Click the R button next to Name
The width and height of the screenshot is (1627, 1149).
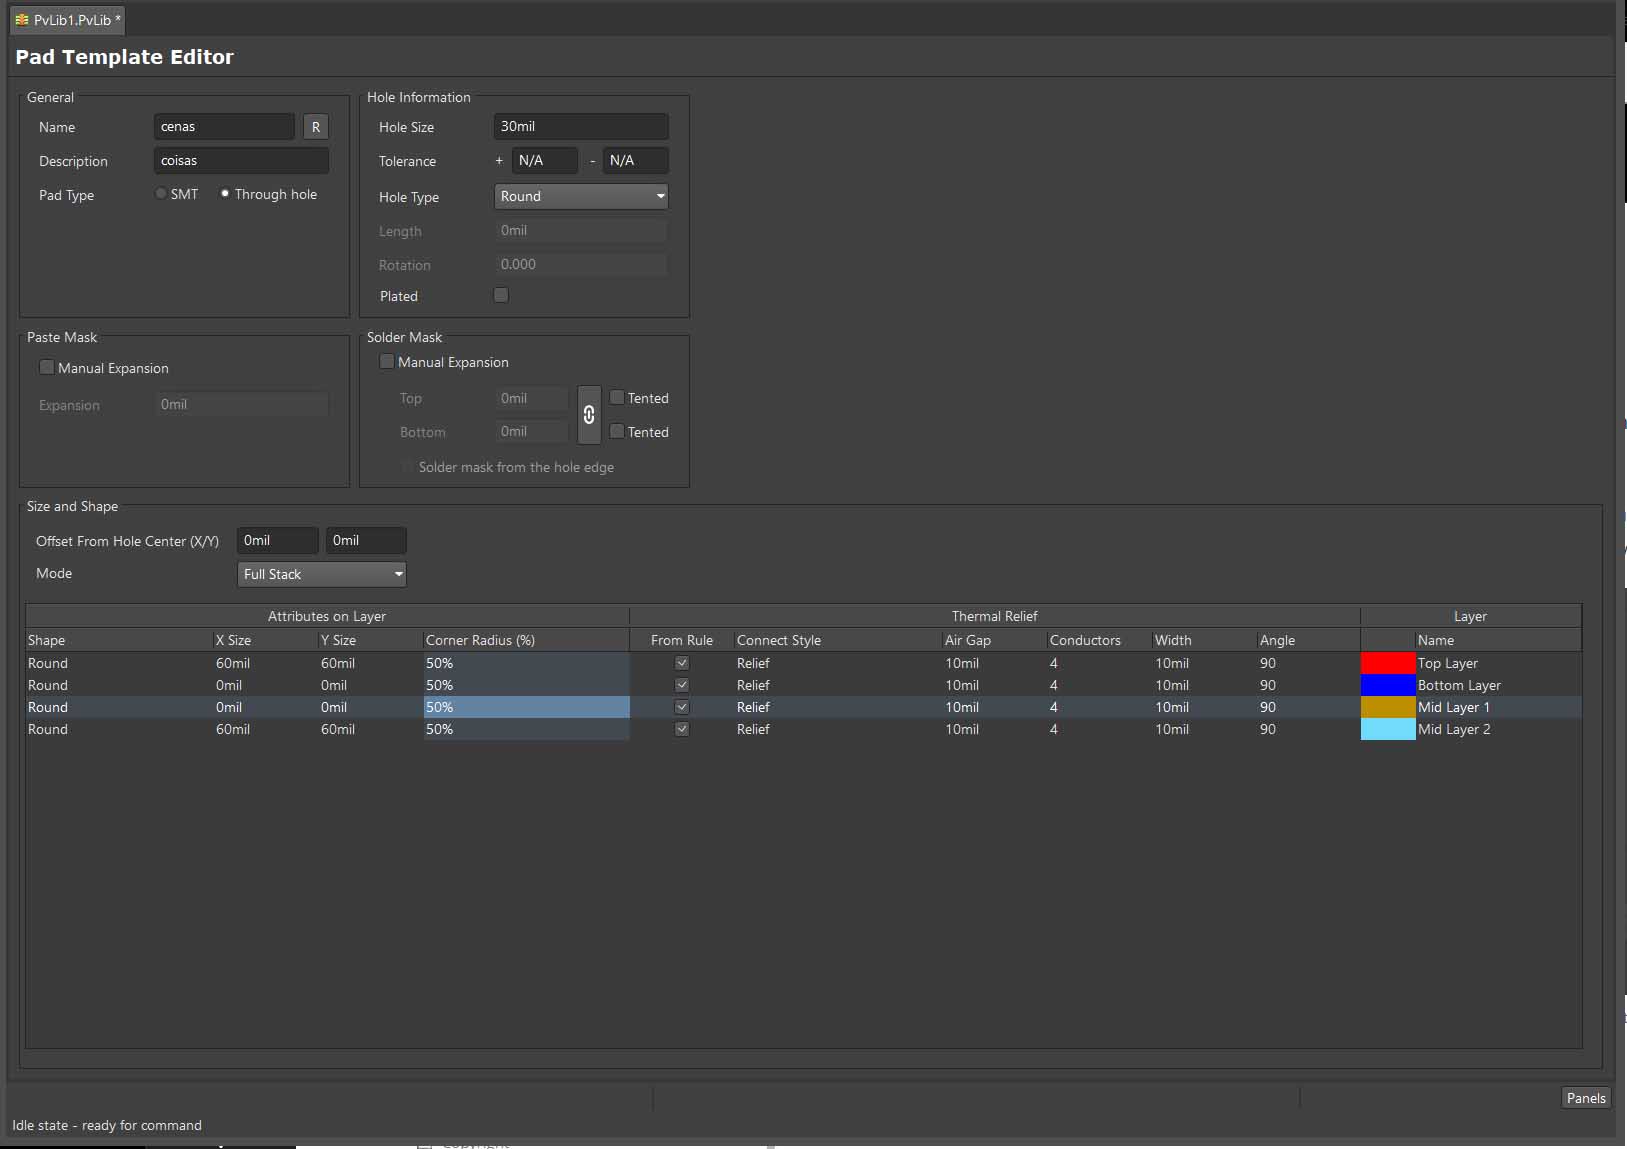(x=316, y=127)
